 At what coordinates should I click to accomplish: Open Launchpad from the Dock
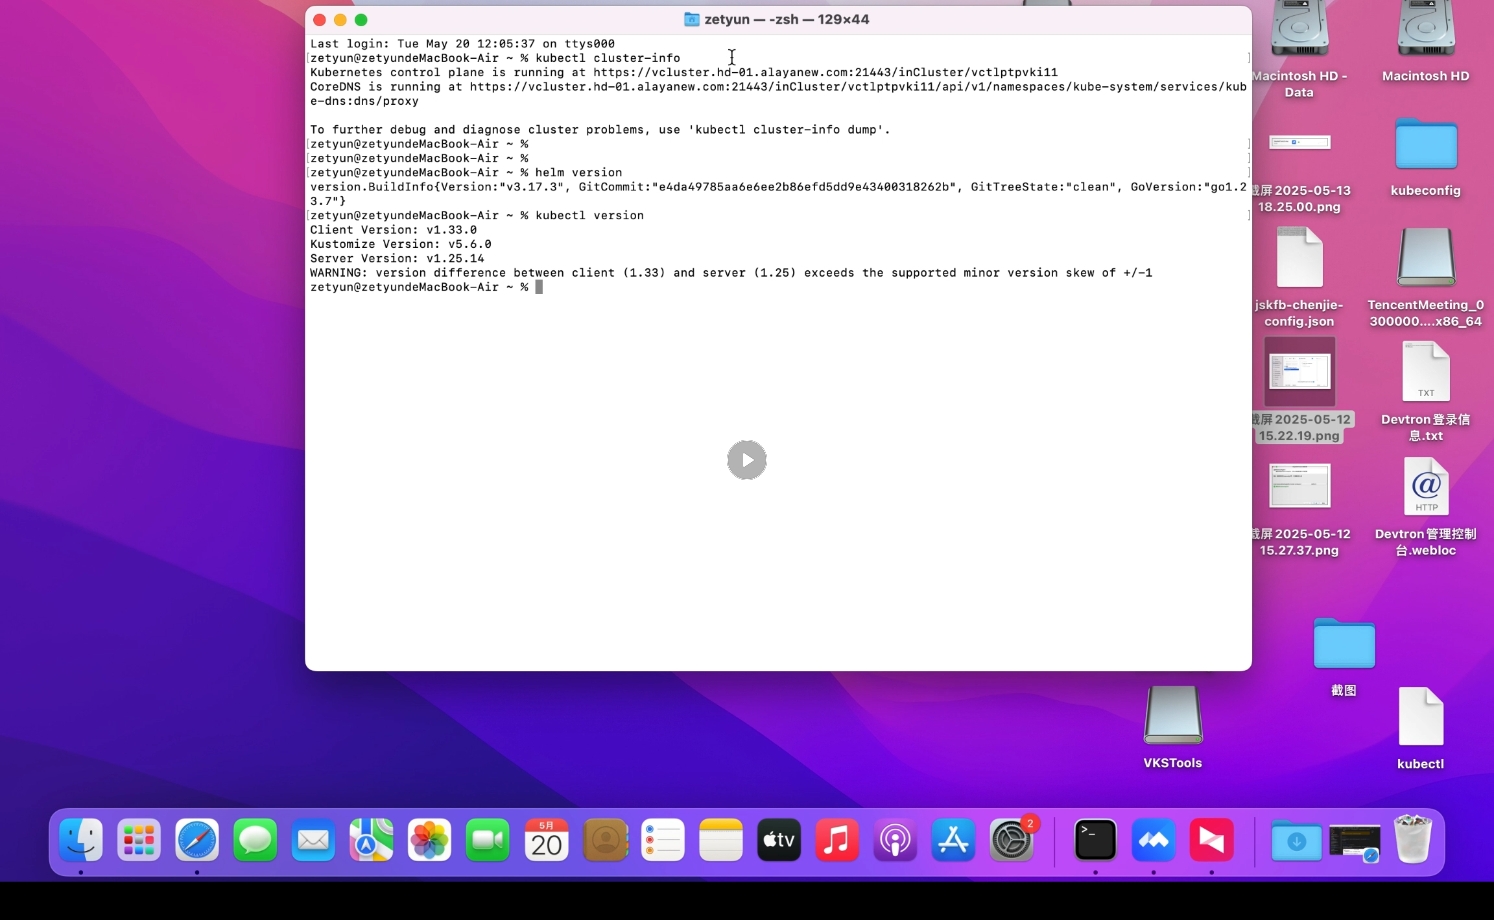[x=139, y=840]
